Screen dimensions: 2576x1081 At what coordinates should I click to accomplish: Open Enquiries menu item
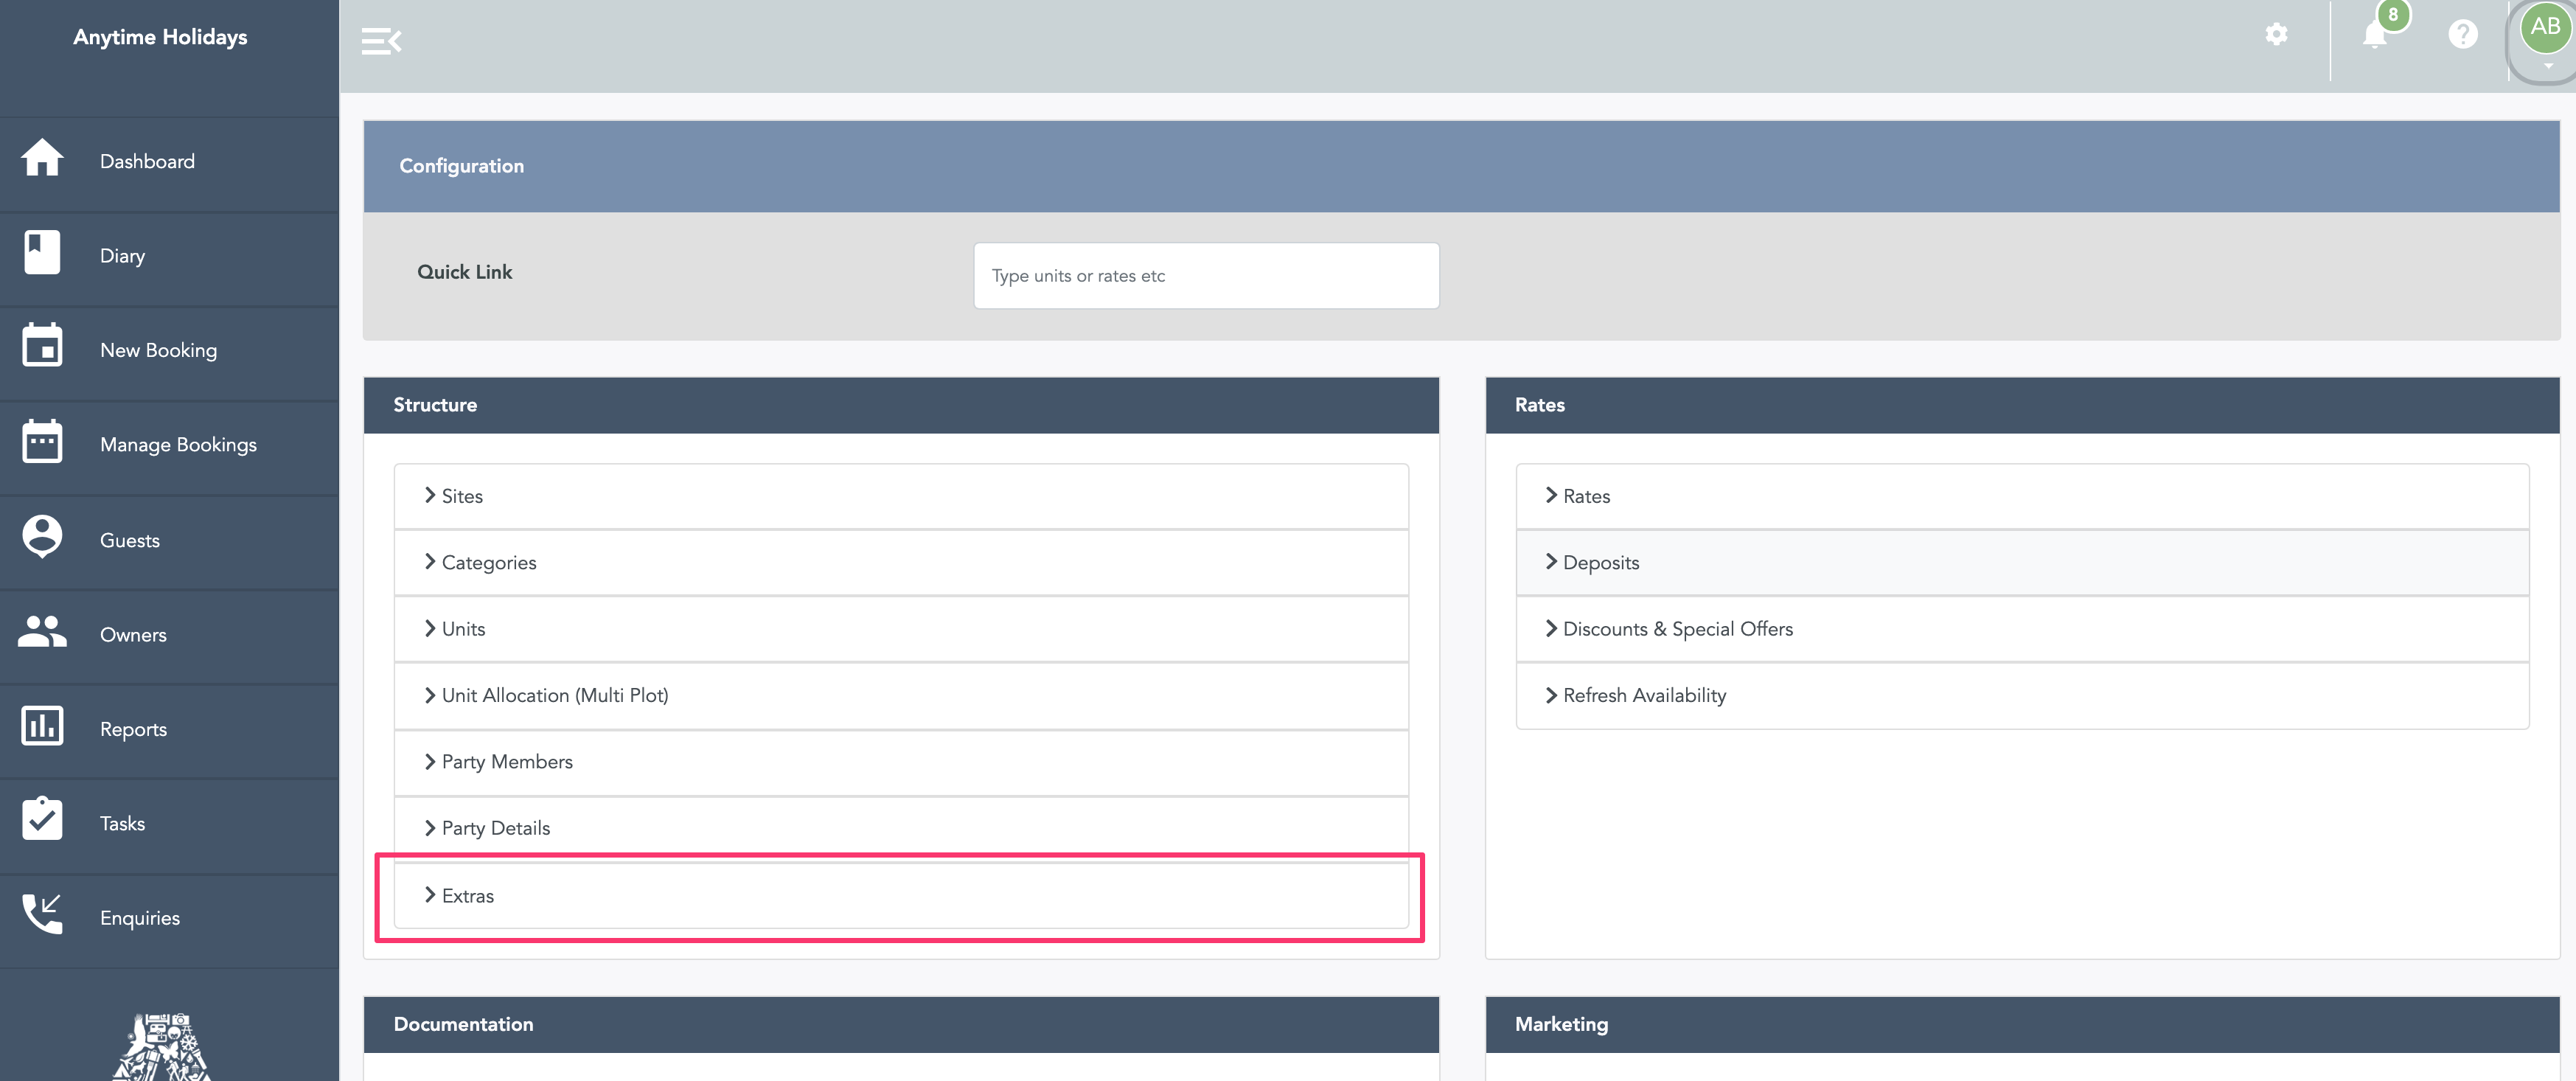(x=140, y=918)
